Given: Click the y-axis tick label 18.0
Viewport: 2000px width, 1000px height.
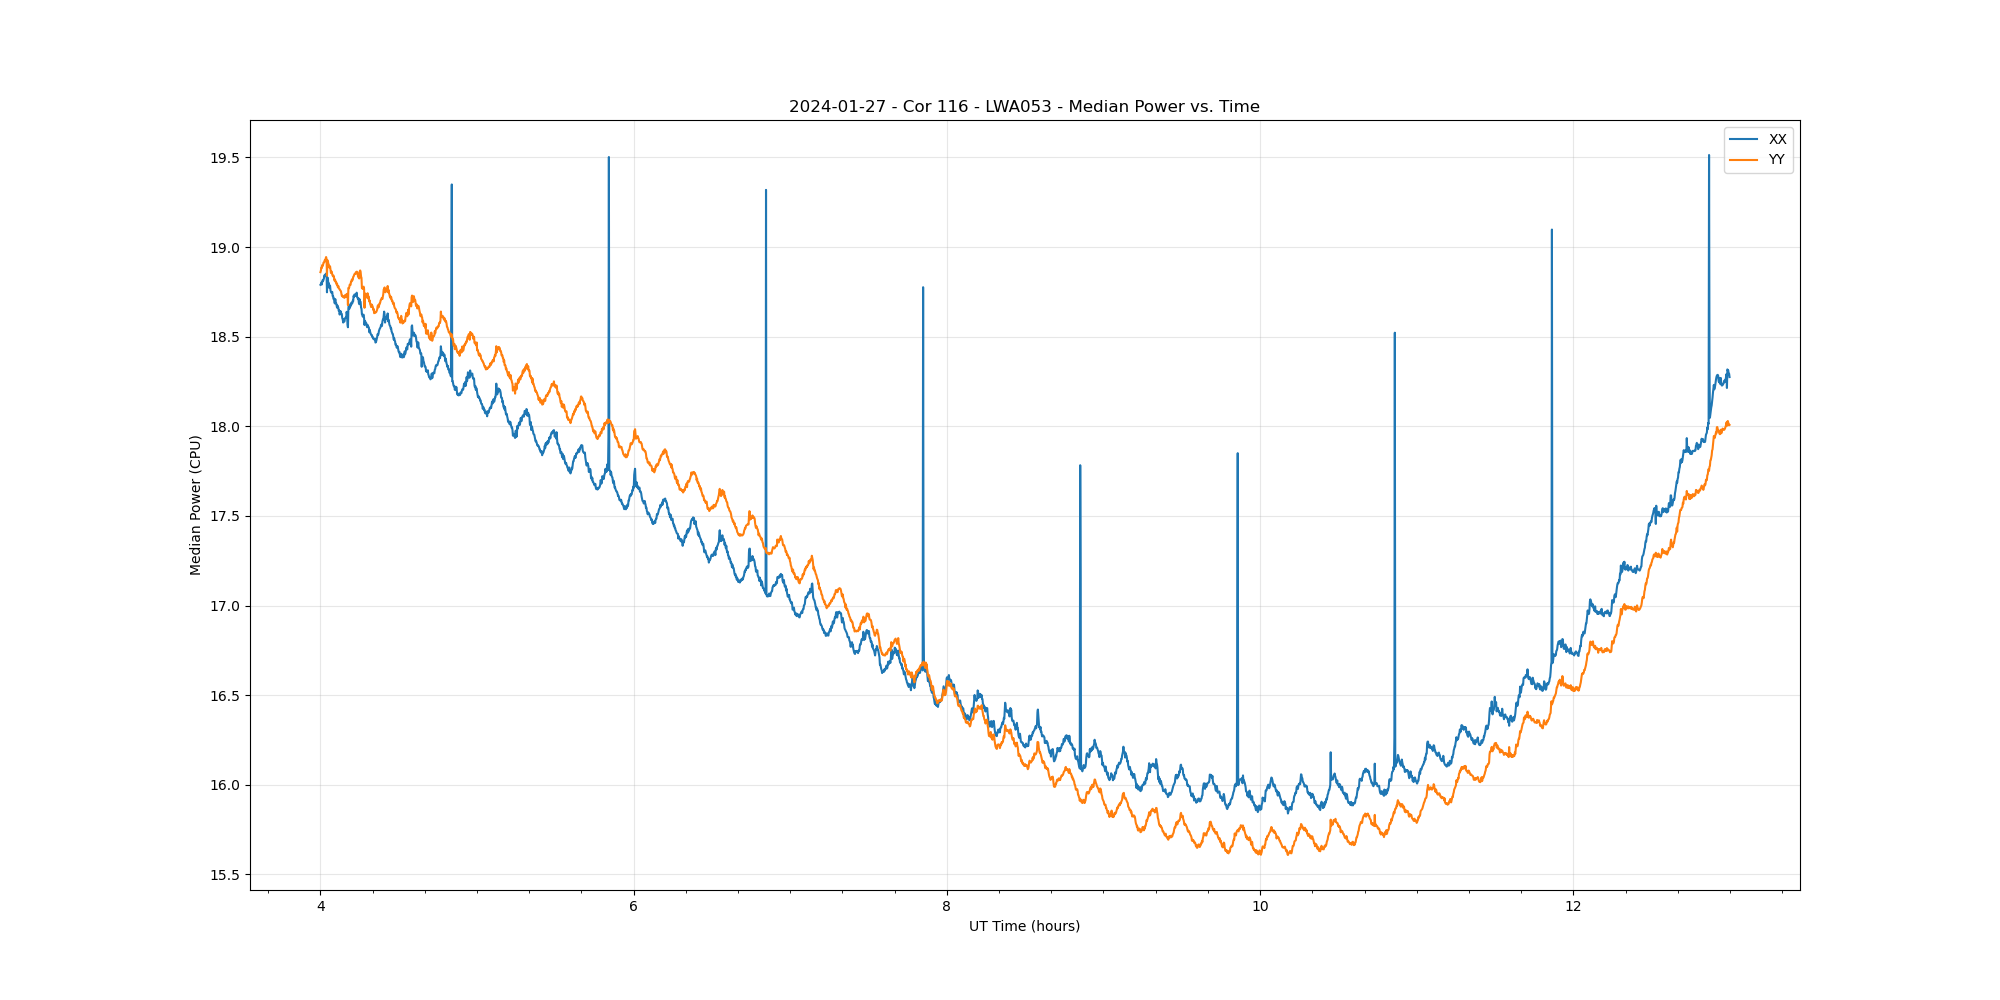Looking at the screenshot, I should tap(225, 427).
